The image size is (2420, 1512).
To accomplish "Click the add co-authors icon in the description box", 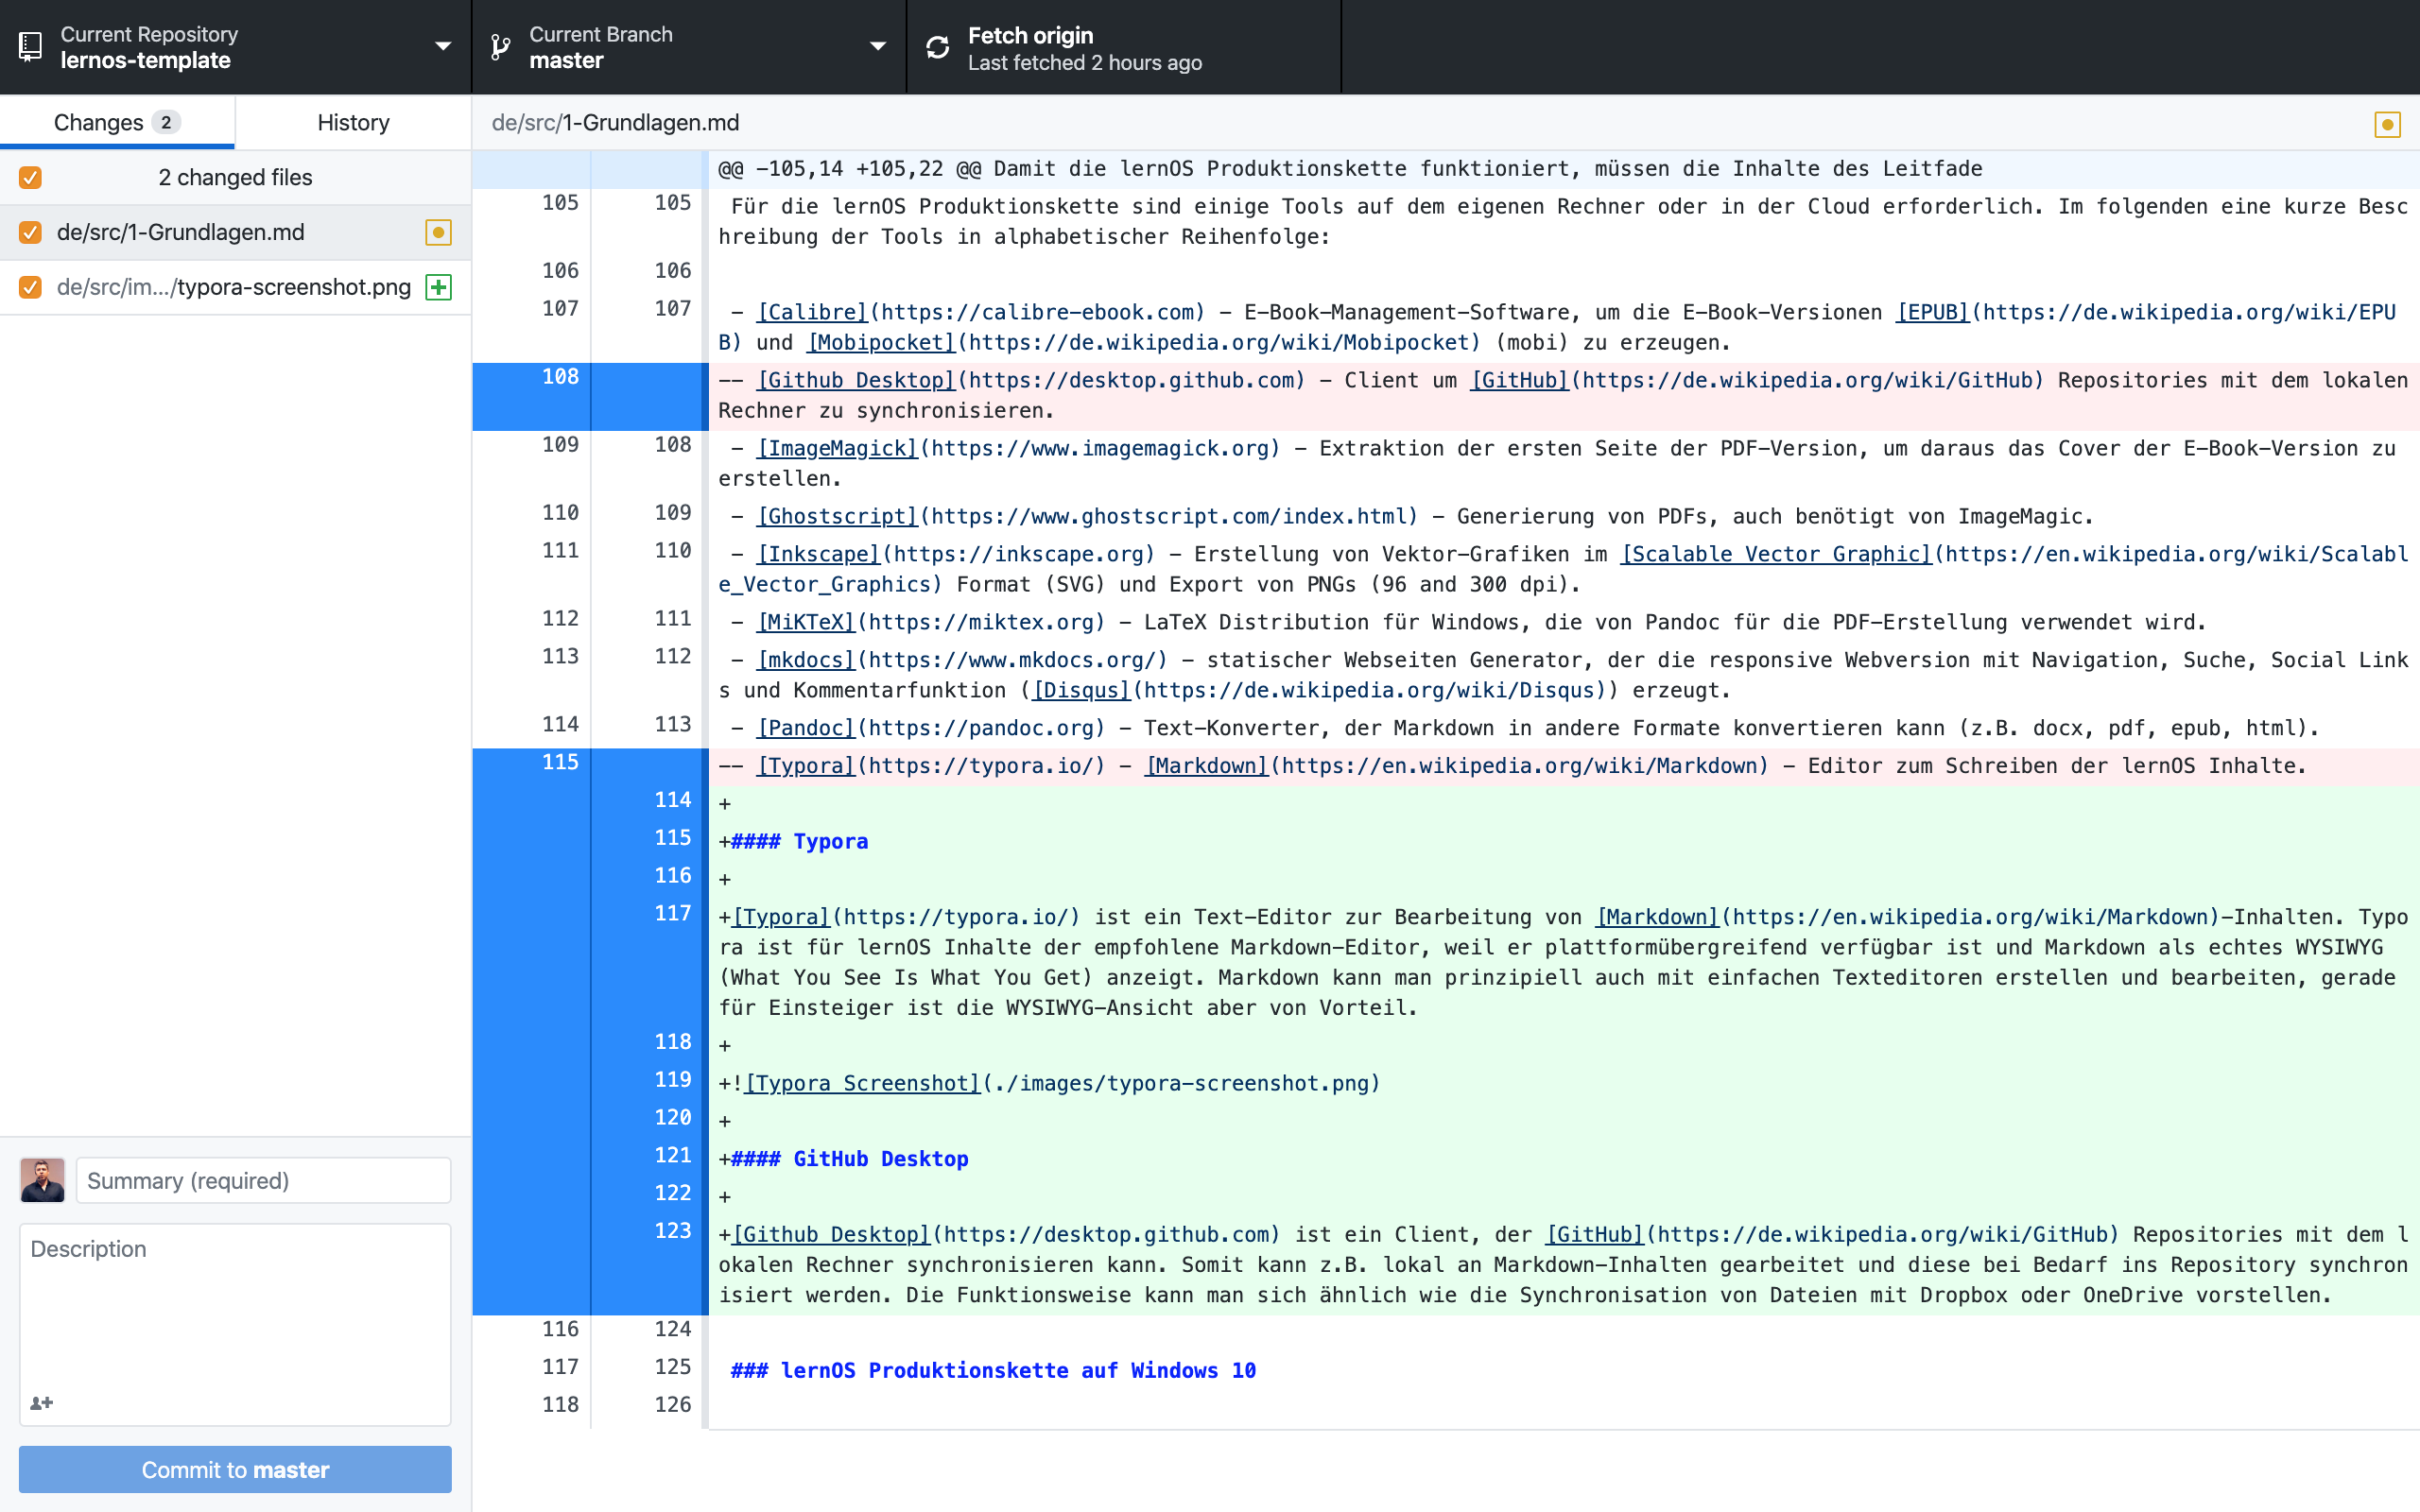I will coord(41,1403).
